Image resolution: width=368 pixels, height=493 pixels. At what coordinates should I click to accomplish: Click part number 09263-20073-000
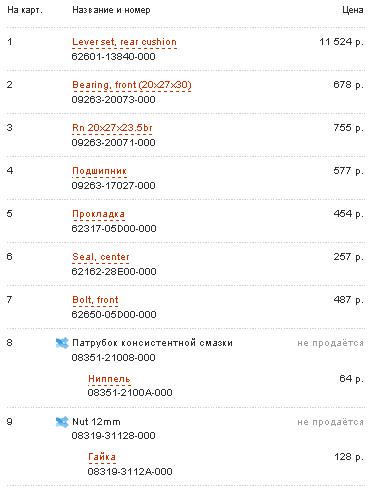click(114, 100)
